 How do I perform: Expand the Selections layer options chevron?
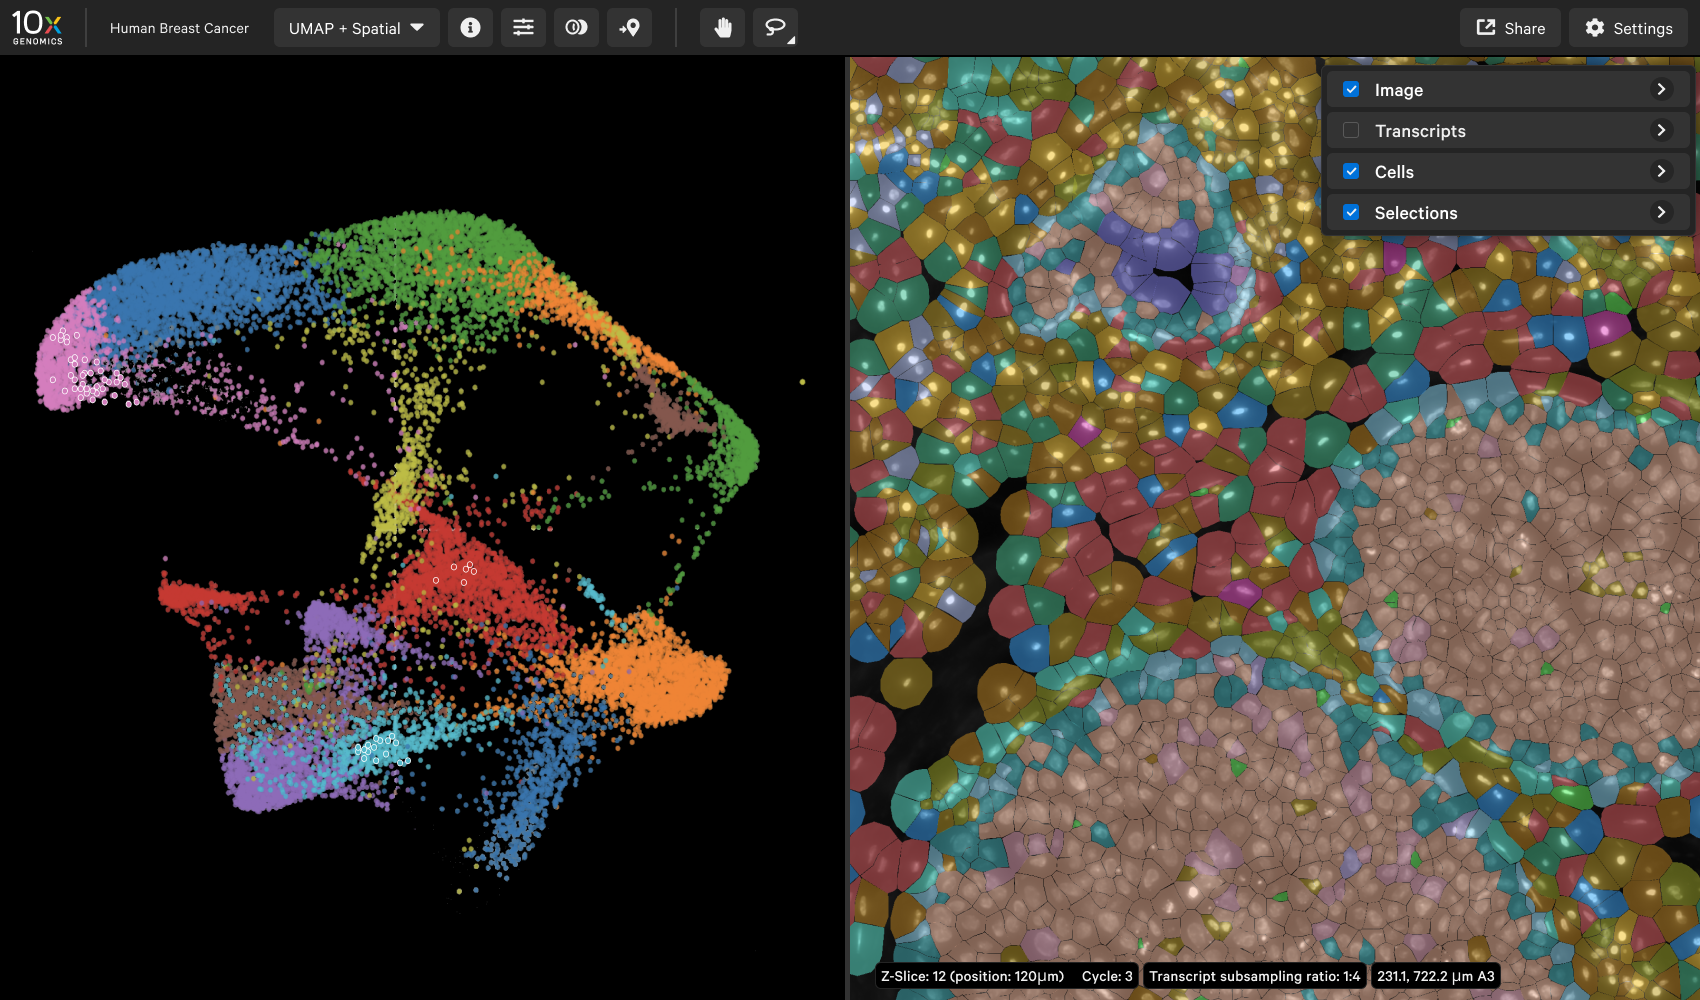pos(1661,213)
